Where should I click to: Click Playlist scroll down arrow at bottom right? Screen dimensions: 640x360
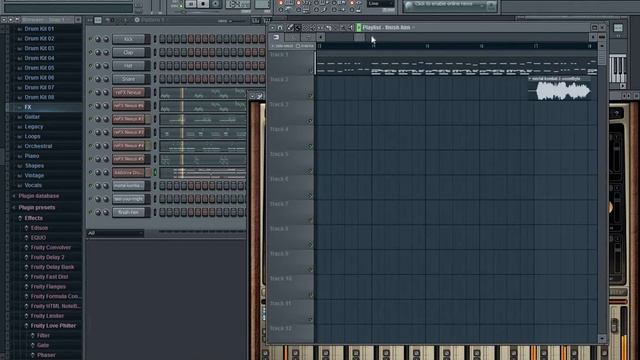point(602,339)
